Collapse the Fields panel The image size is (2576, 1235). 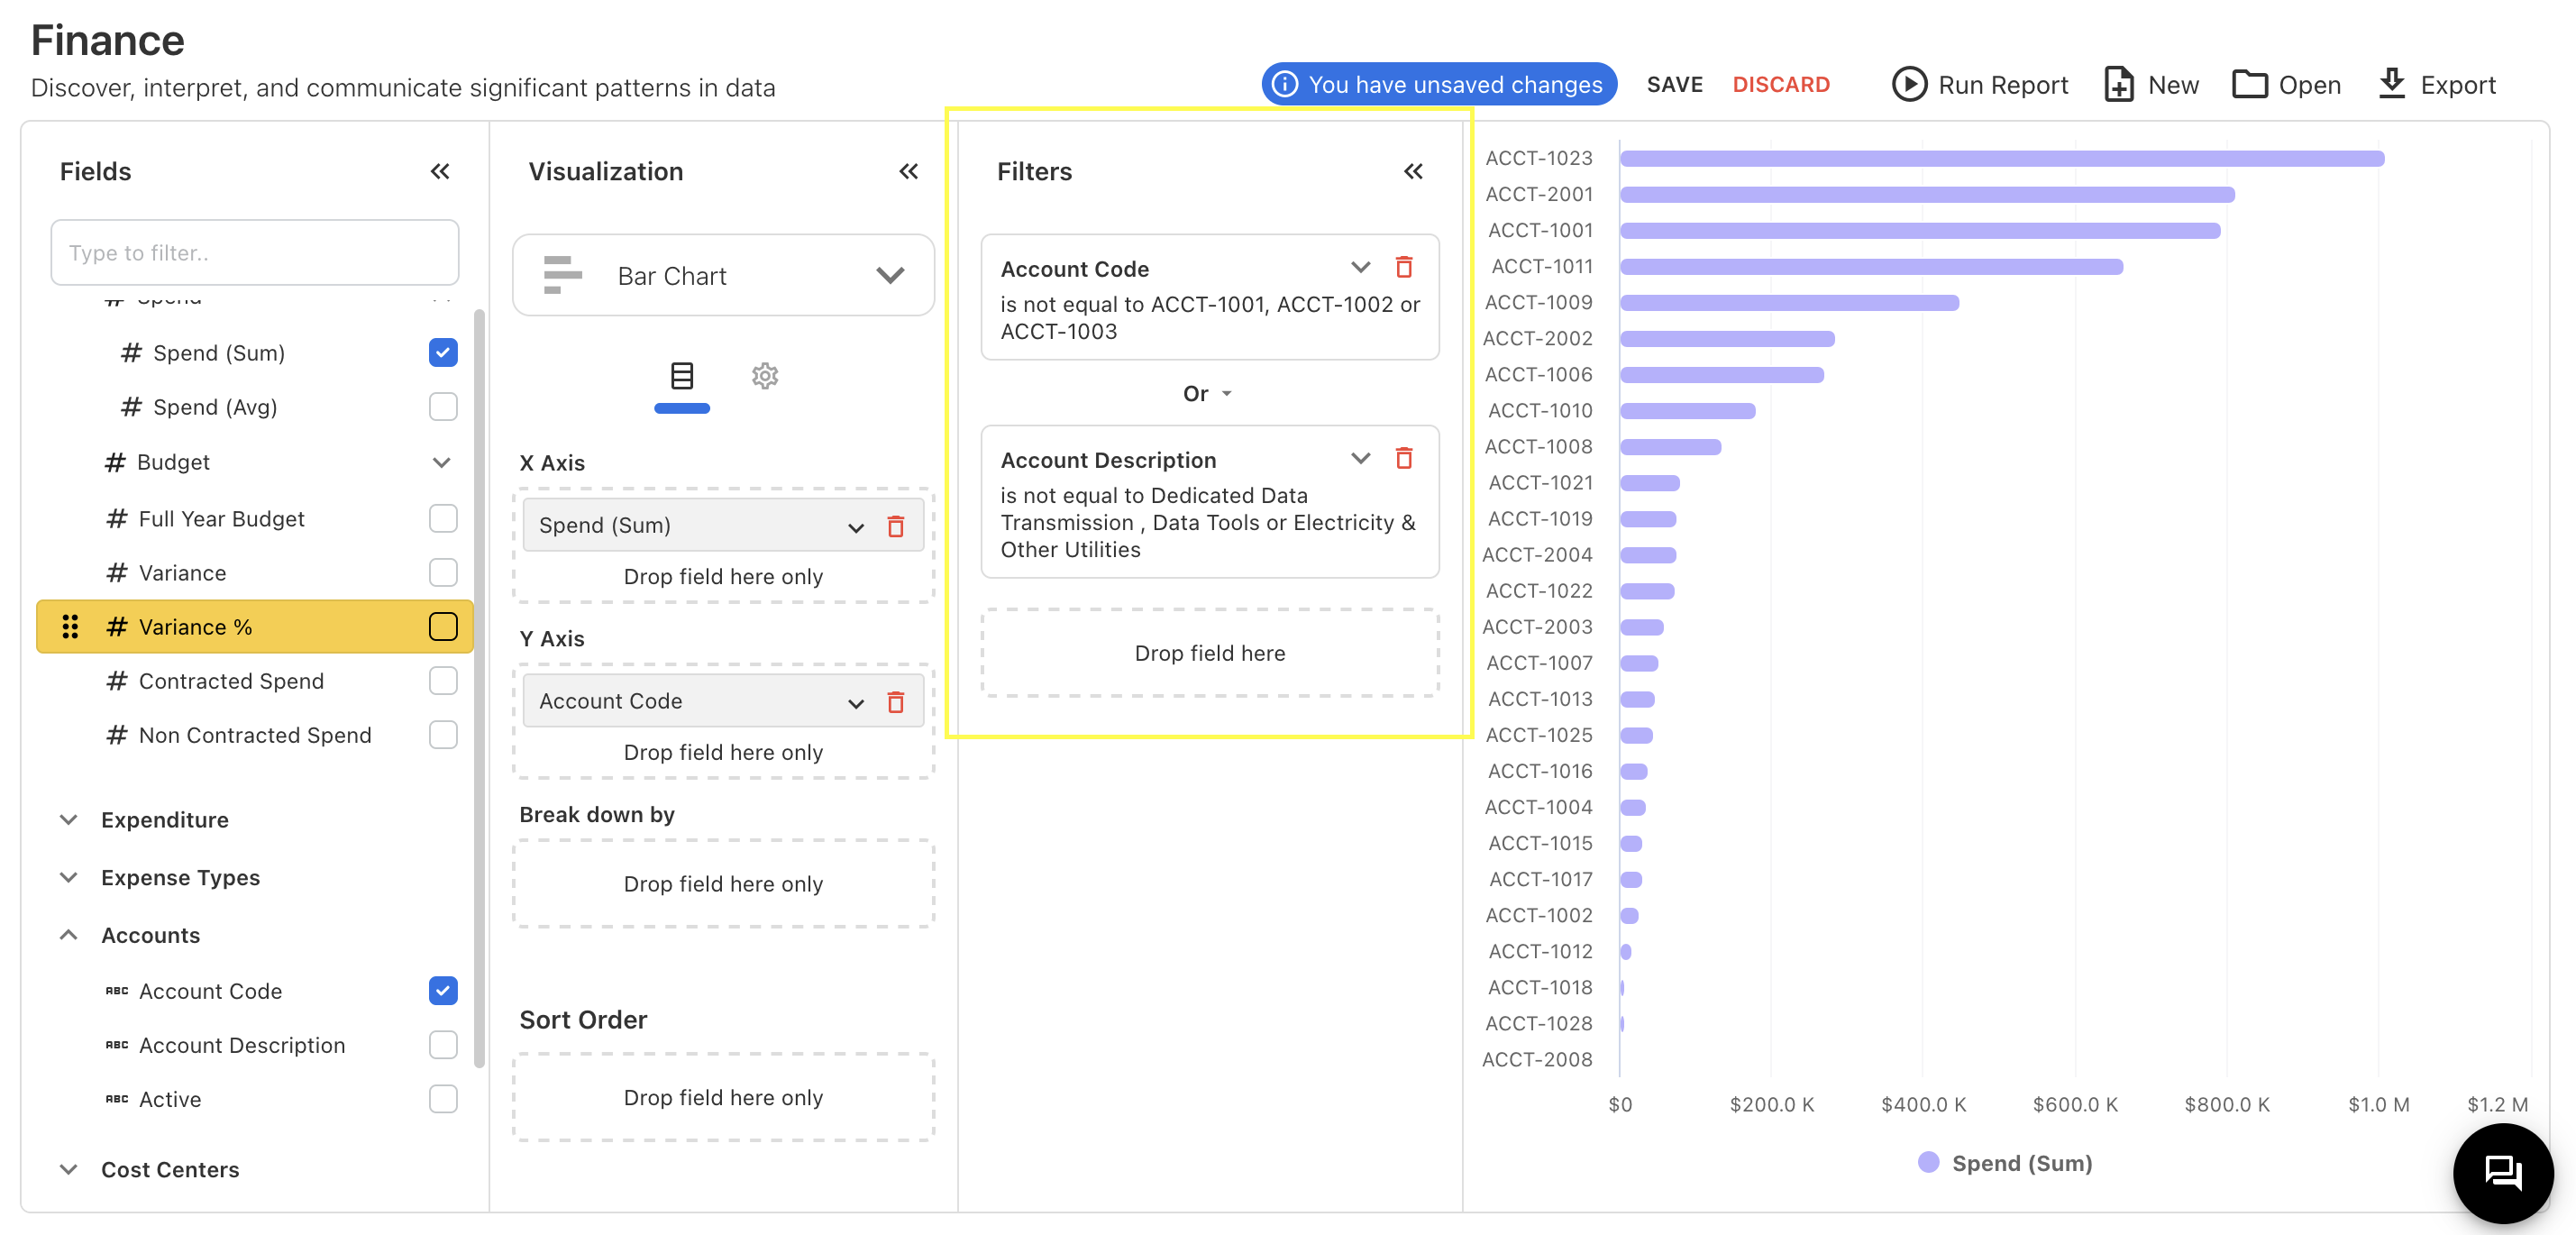pyautogui.click(x=440, y=171)
